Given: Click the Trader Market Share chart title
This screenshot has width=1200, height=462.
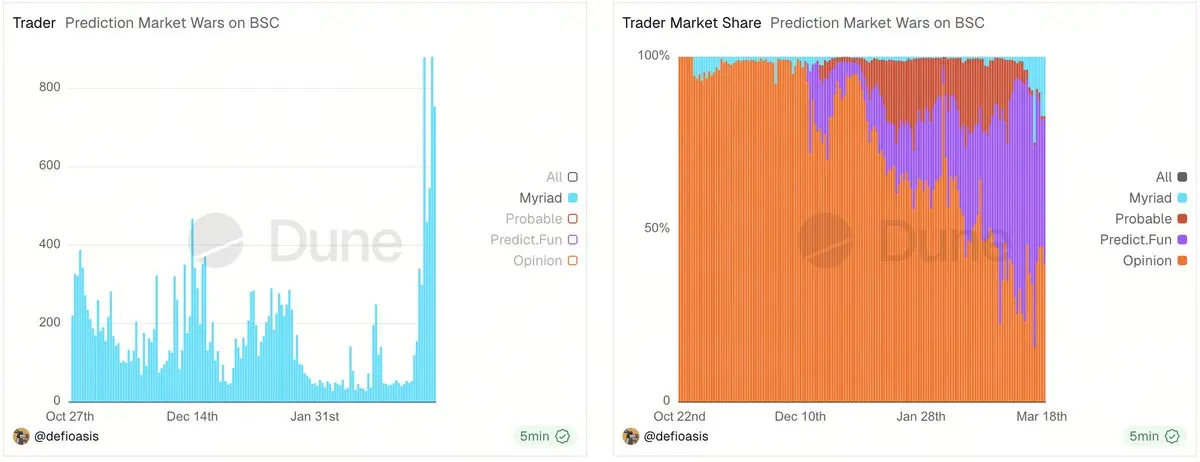Looking at the screenshot, I should [691, 22].
